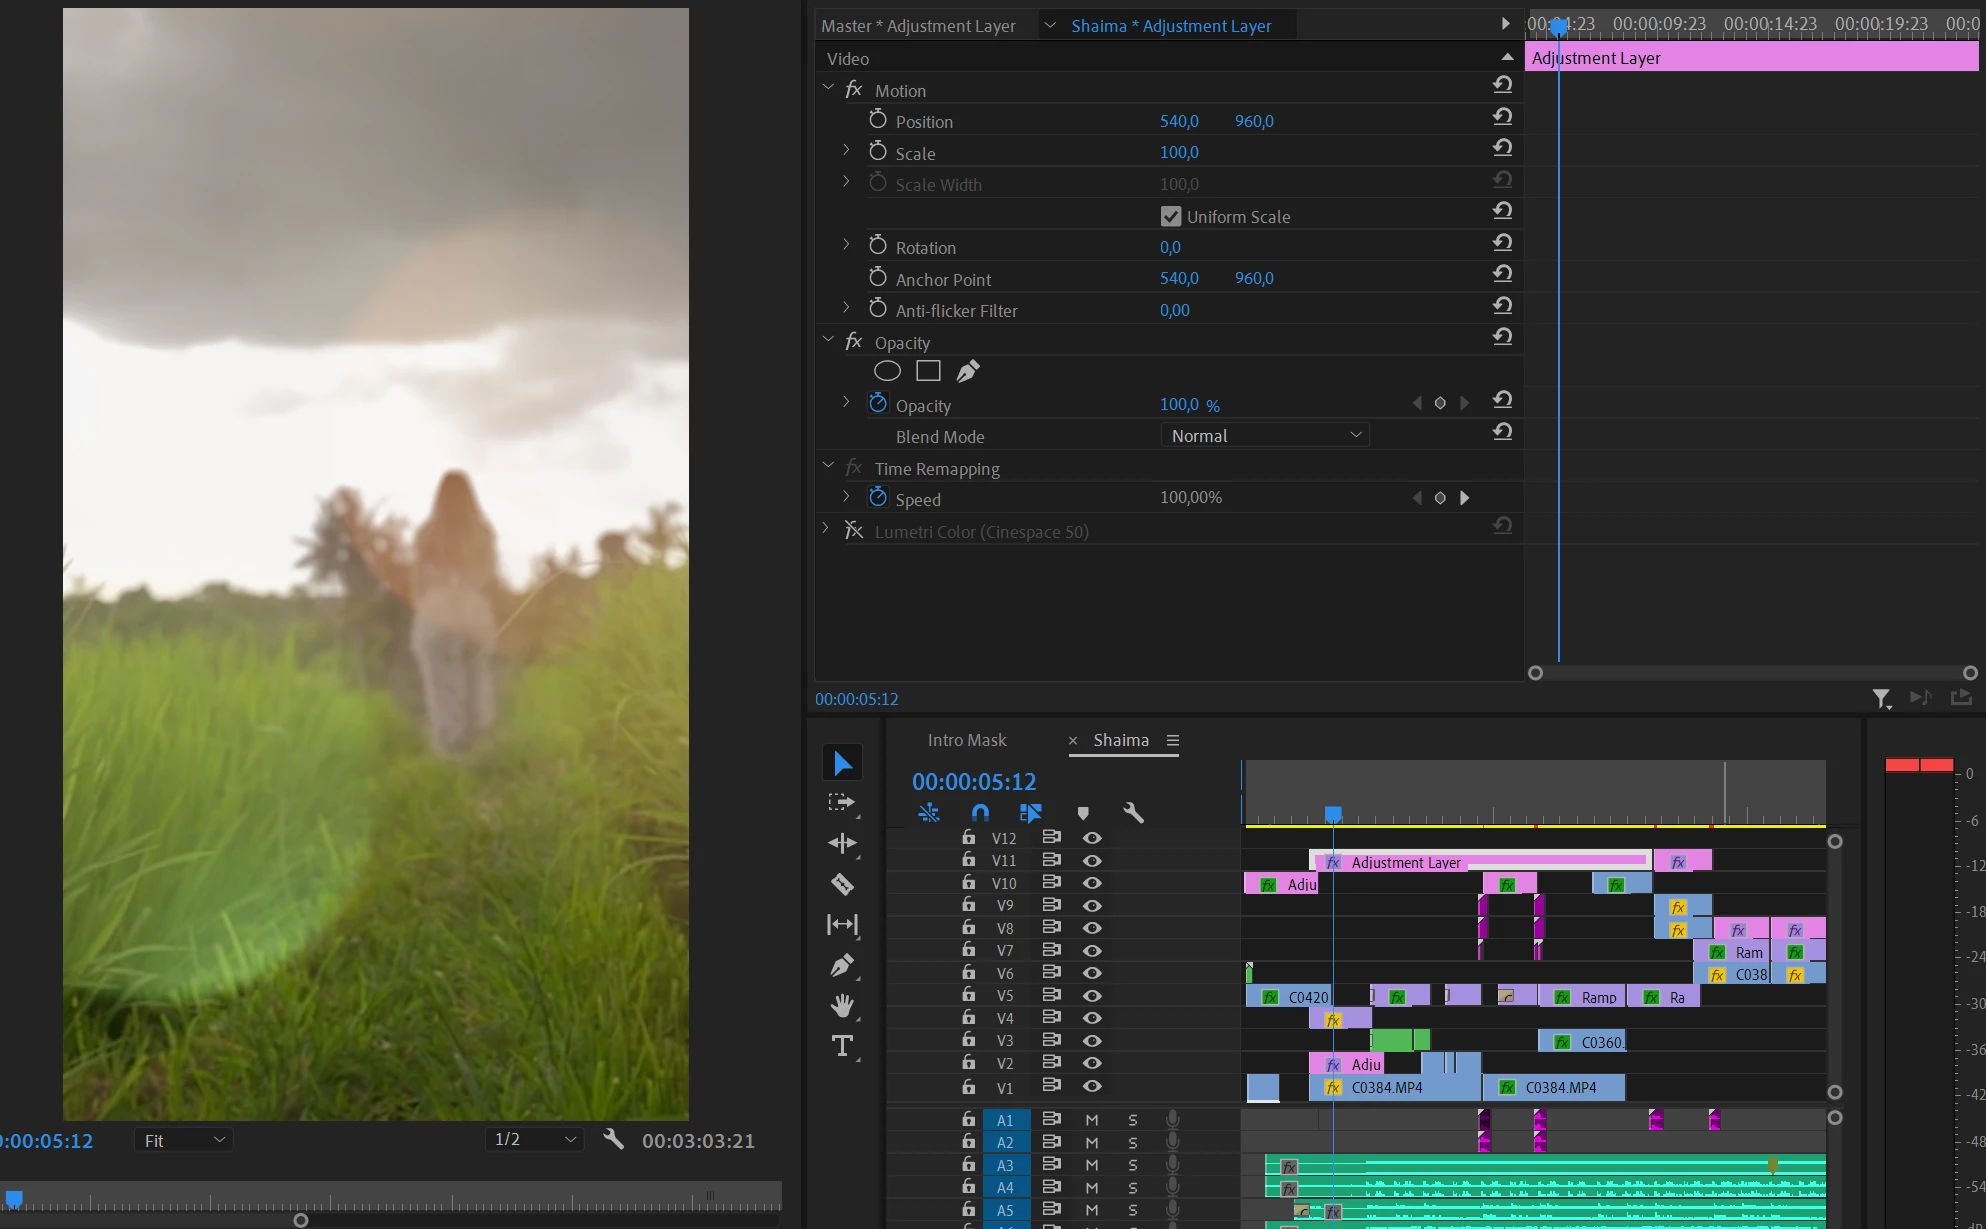Image resolution: width=1986 pixels, height=1229 pixels.
Task: Toggle timeline snapping magnet icon
Action: 980,813
